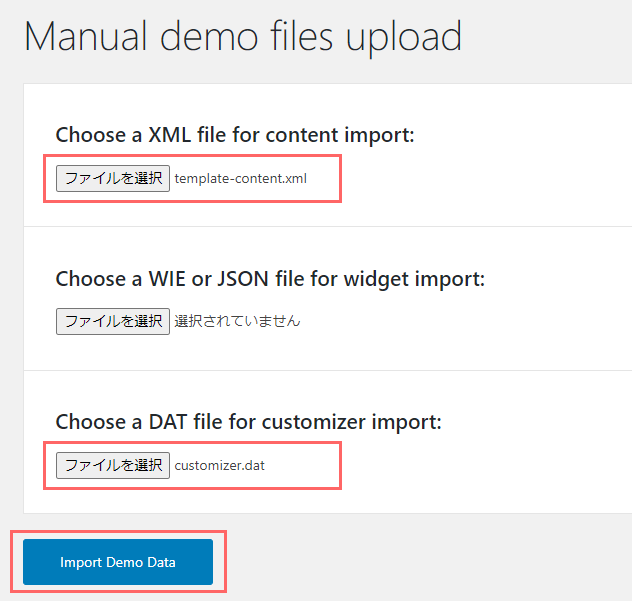Click 'Choose a WIE or JSON file' heading
Viewport: 632px width, 601px height.
(x=270, y=279)
